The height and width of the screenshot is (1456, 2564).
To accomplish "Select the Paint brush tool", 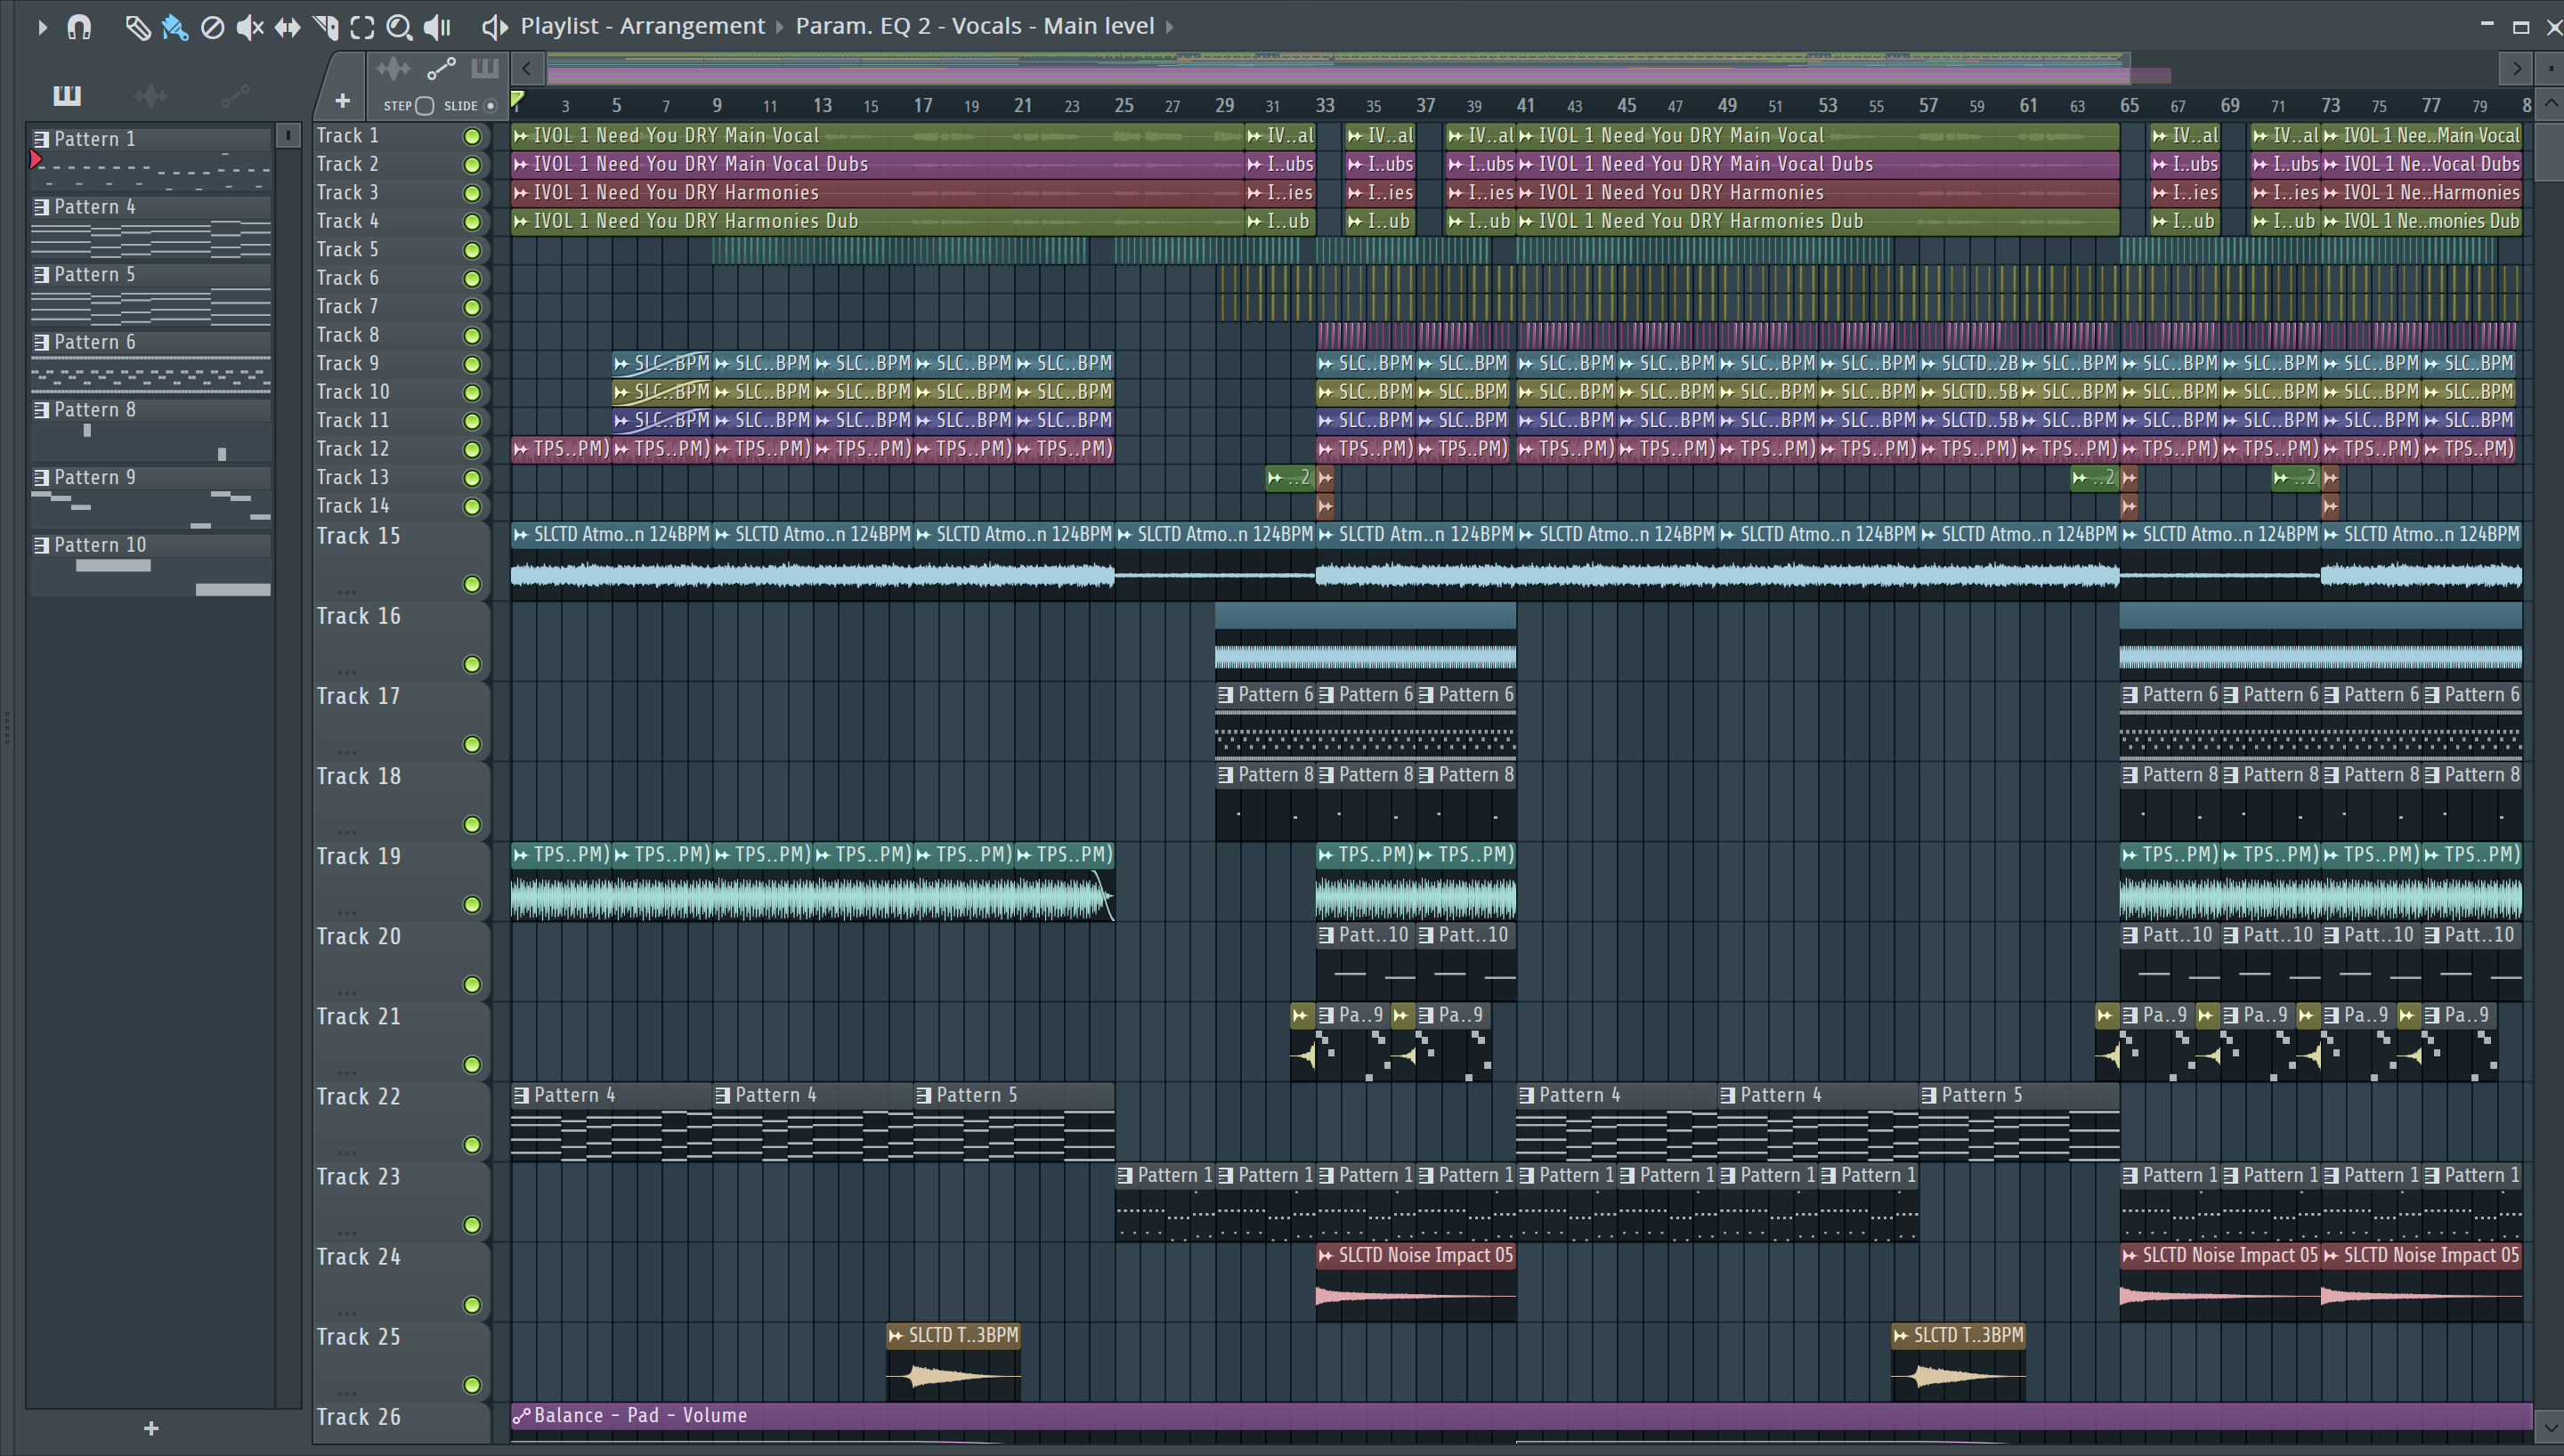I will point(175,27).
